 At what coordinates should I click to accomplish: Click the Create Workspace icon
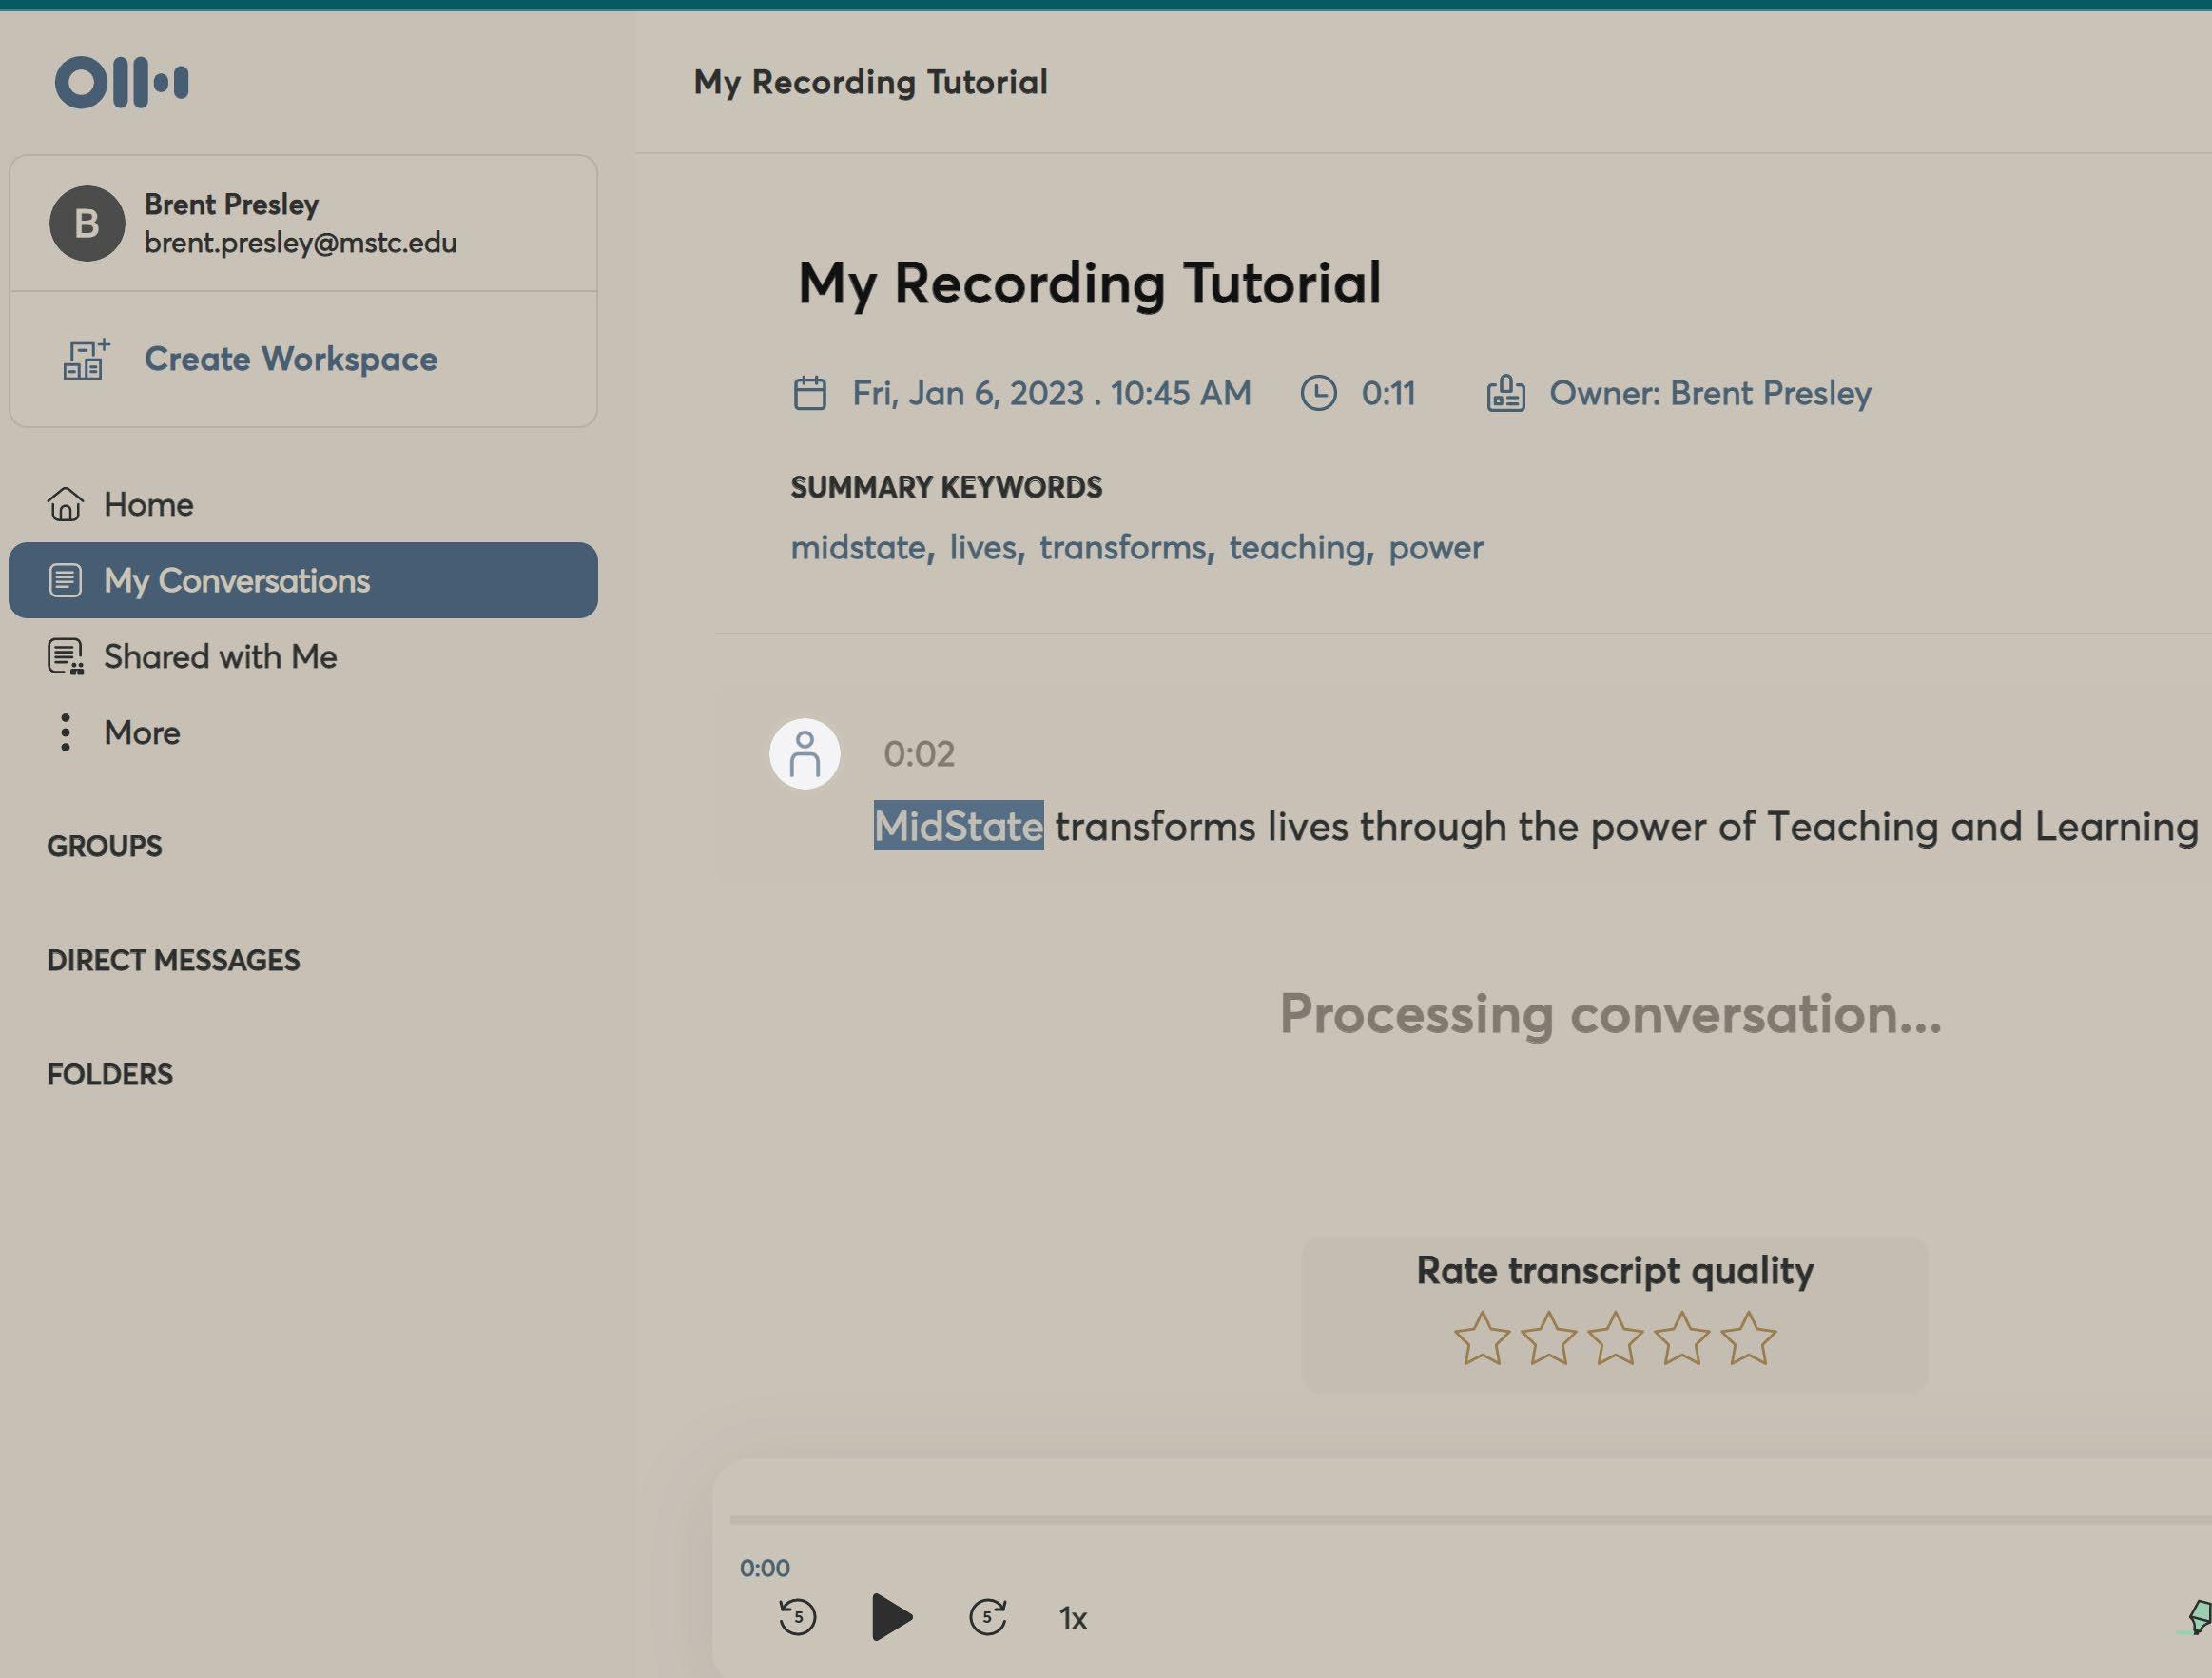(x=86, y=359)
